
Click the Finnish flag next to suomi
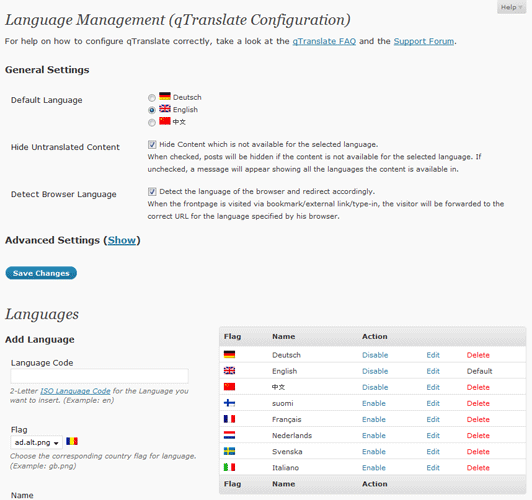pos(229,403)
